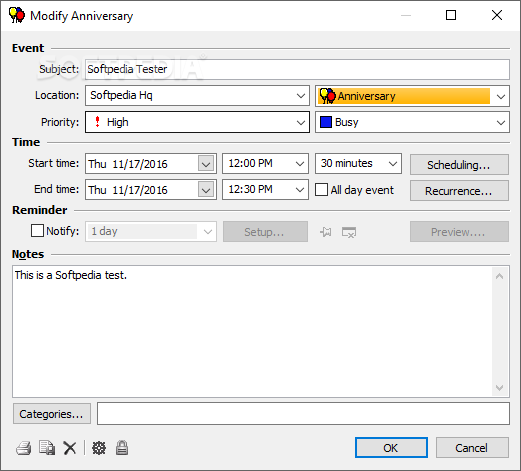The image size is (521, 471).
Task: Open the End time date picker
Action: click(x=206, y=190)
